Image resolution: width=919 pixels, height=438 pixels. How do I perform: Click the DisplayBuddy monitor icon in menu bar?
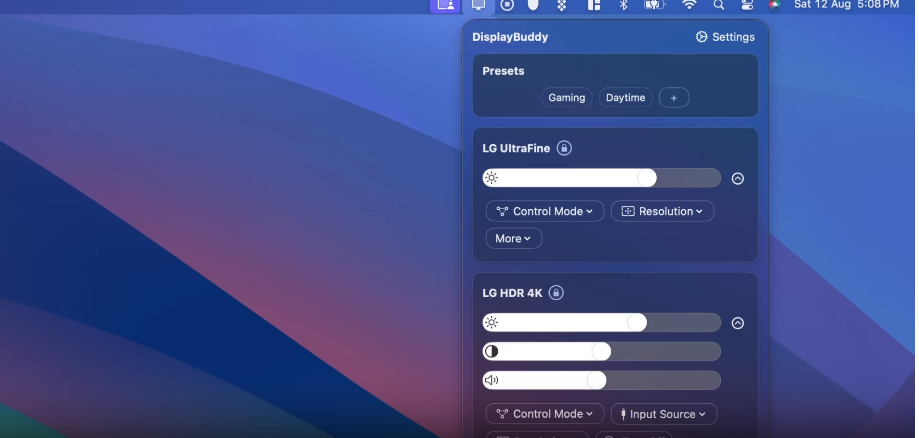[x=478, y=5]
